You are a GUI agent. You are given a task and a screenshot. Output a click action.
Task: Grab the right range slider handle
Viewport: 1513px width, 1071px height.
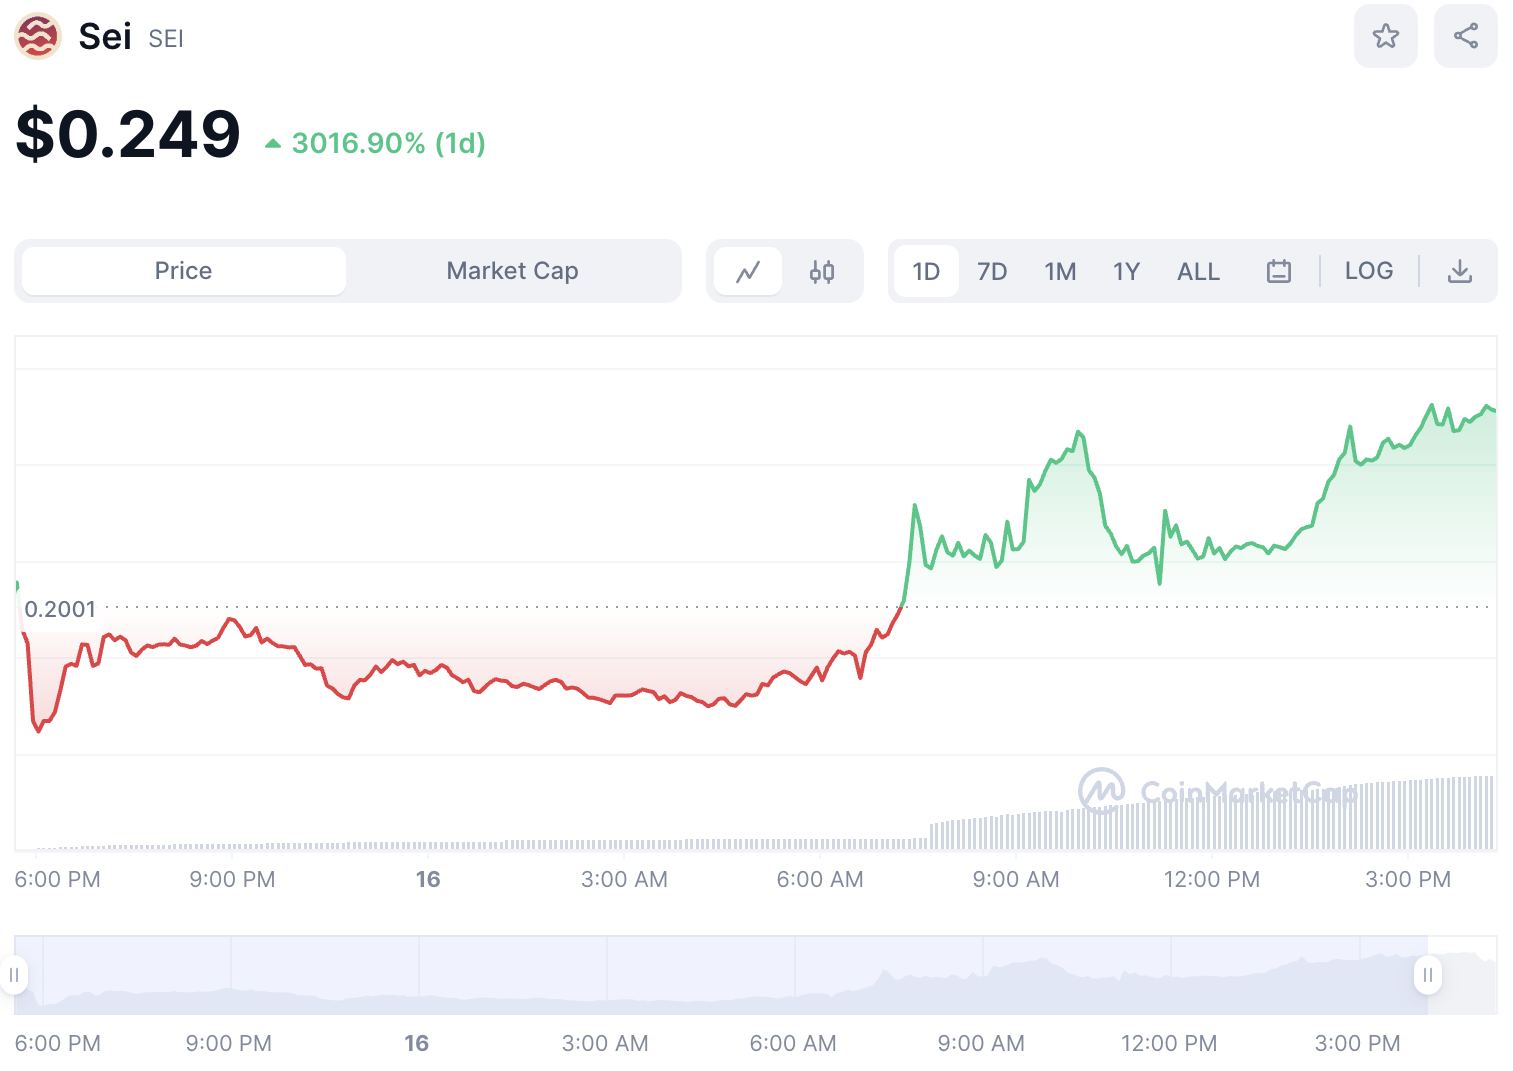[1427, 975]
